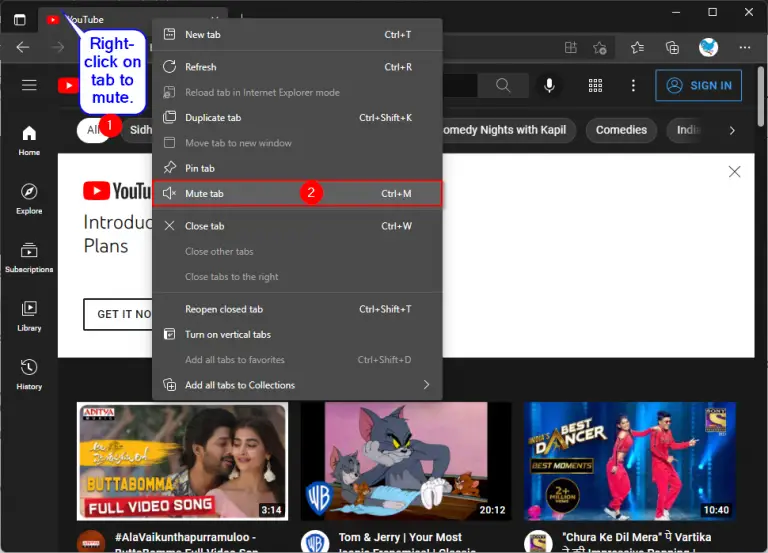768x553 pixels.
Task: Select Pin tab in context menu
Action: [297, 168]
